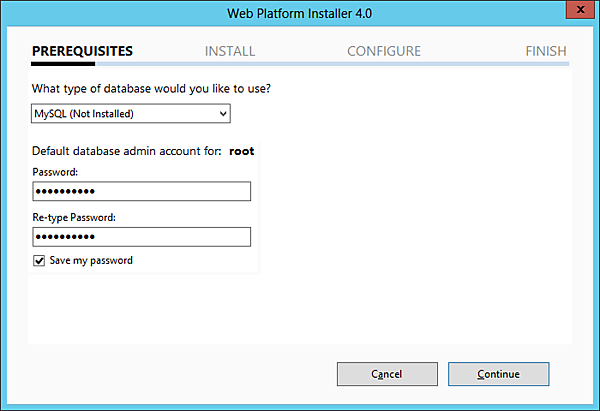
Task: Click into the Re-type Password field
Action: [x=141, y=237]
